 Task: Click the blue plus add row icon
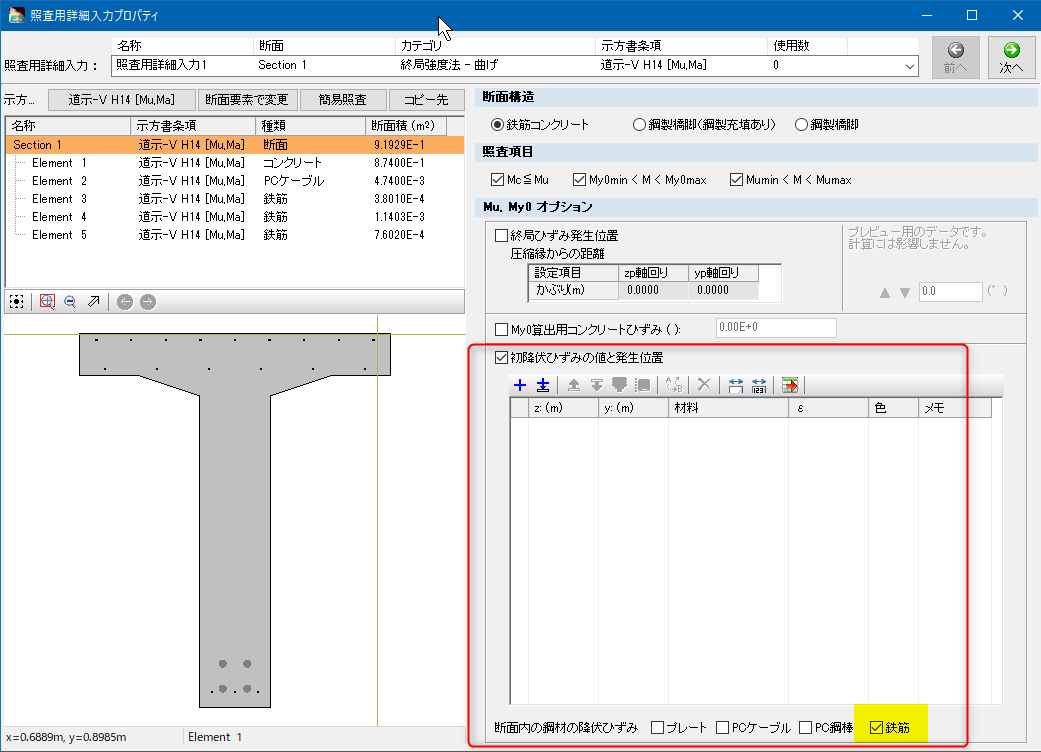(x=519, y=385)
